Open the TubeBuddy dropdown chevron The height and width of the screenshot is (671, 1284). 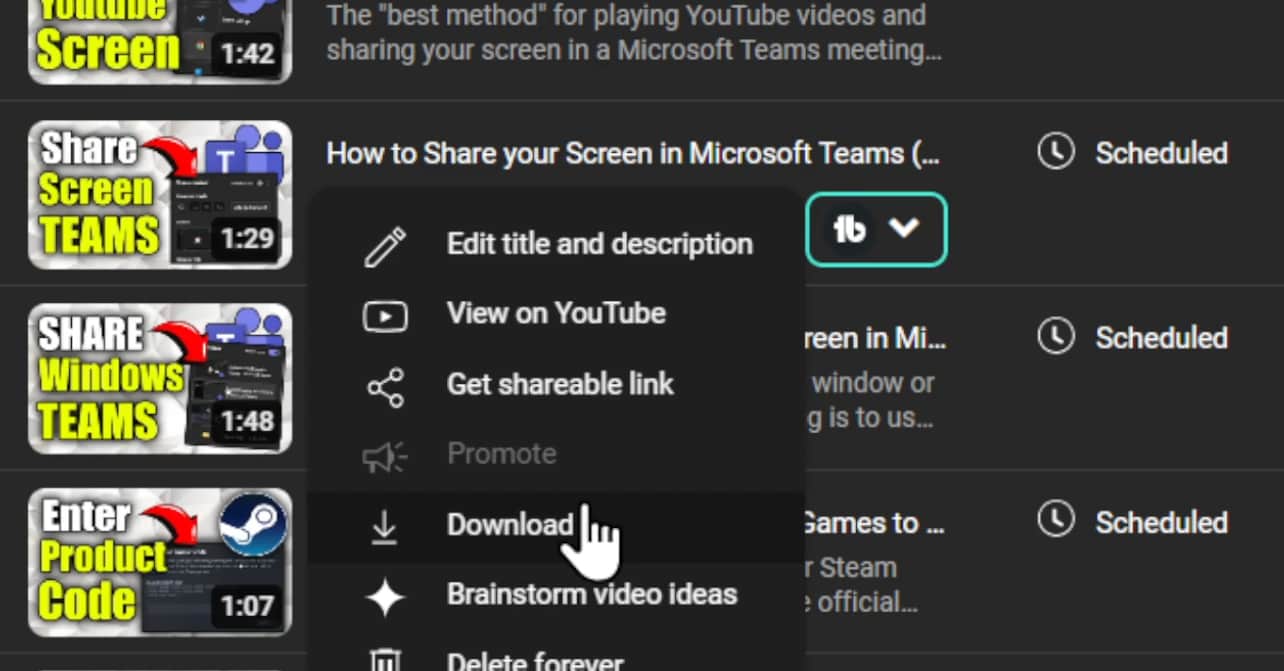point(904,229)
